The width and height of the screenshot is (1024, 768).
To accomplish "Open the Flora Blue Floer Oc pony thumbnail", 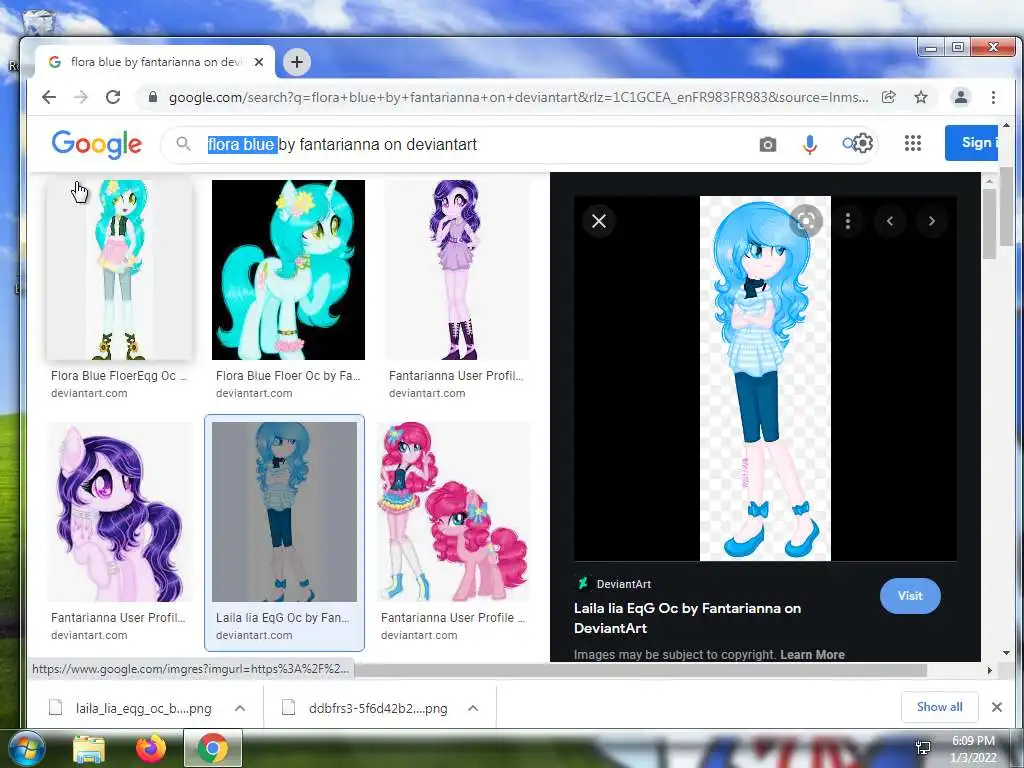I will [288, 270].
